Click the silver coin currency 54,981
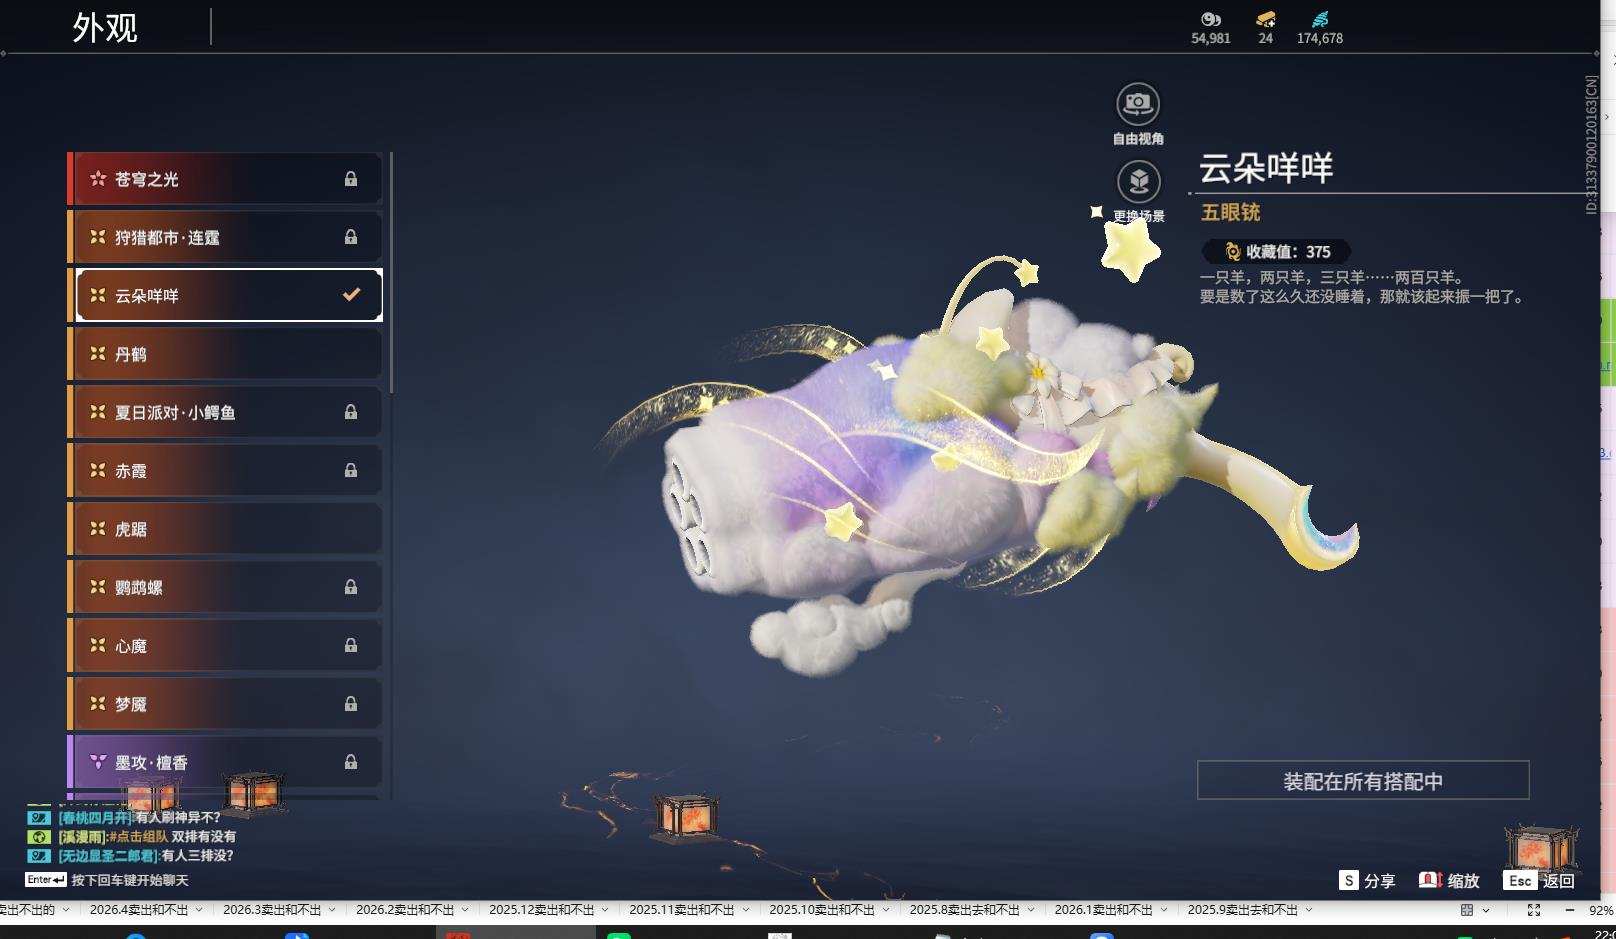The width and height of the screenshot is (1616, 939). (1211, 28)
